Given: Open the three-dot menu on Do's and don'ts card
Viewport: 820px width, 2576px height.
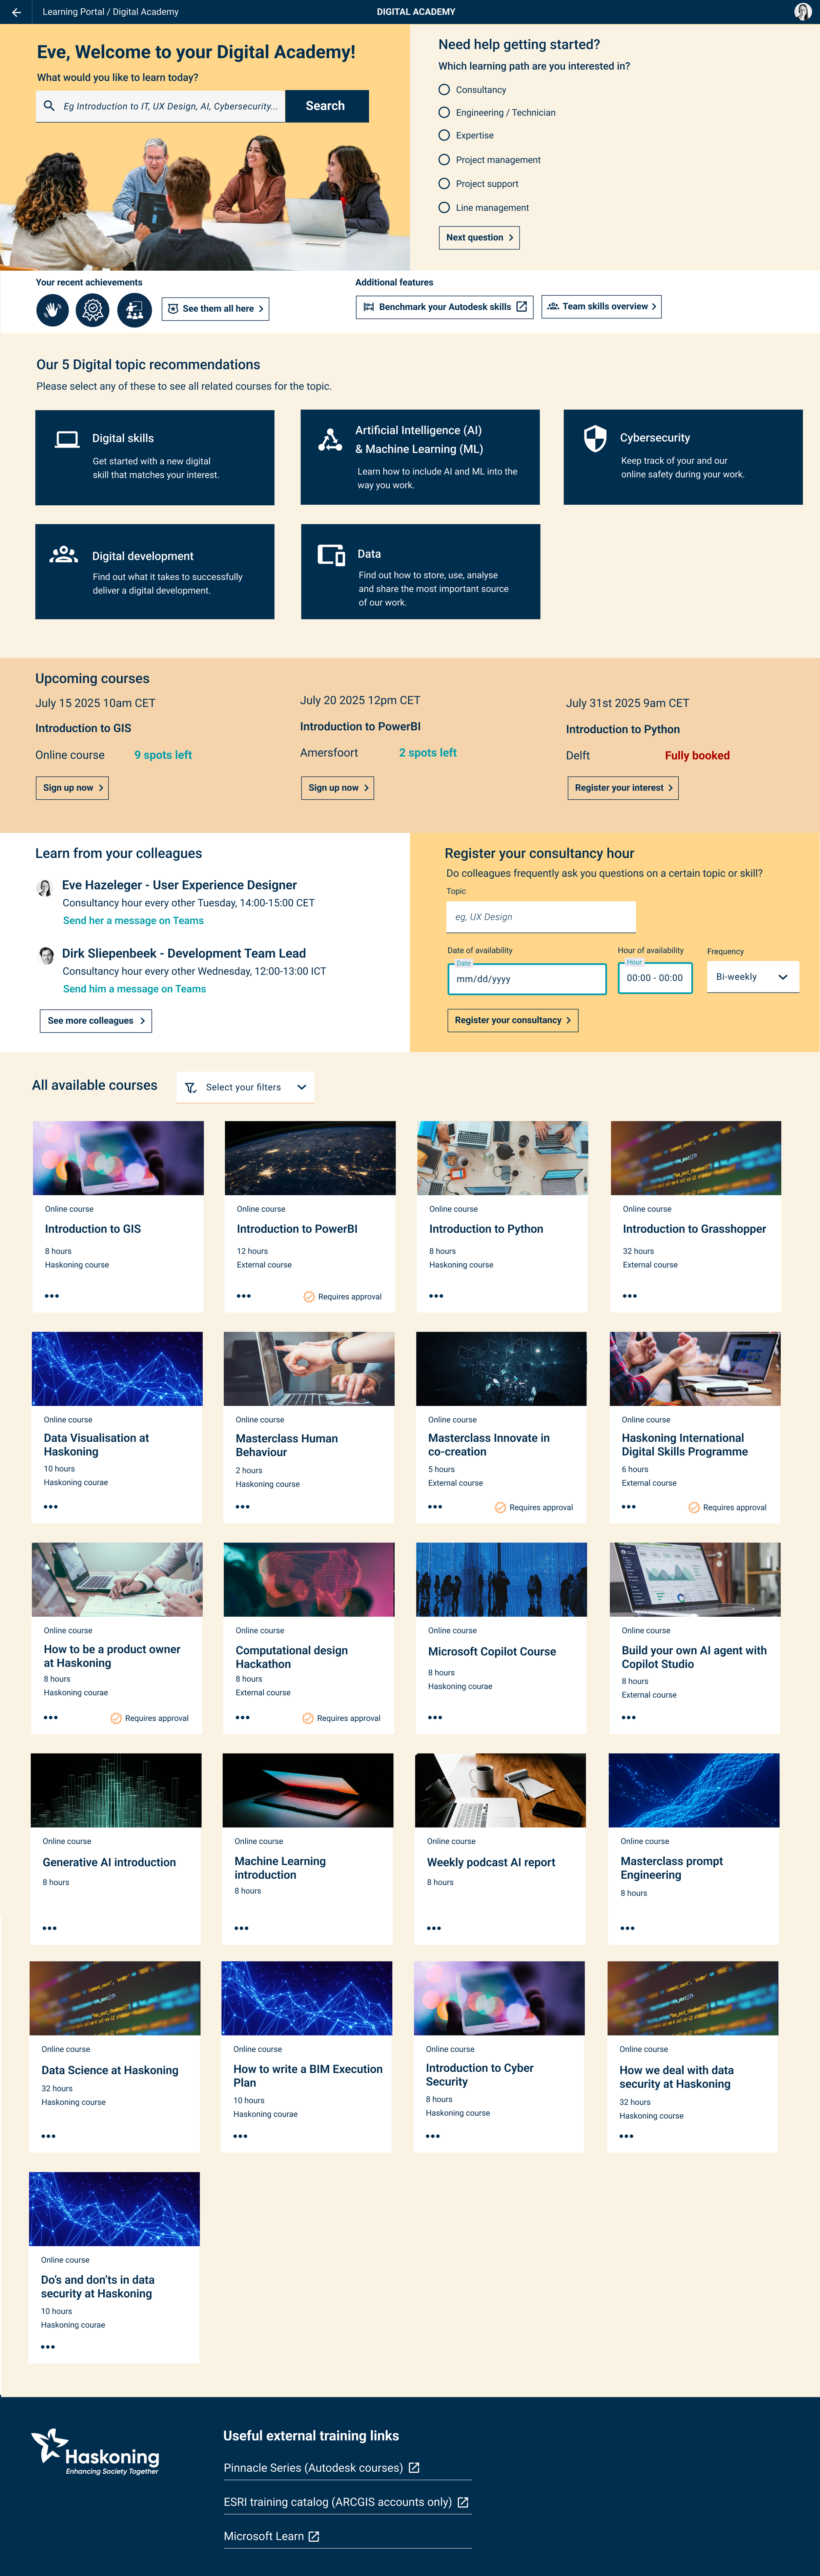Looking at the screenshot, I should click(x=48, y=2347).
